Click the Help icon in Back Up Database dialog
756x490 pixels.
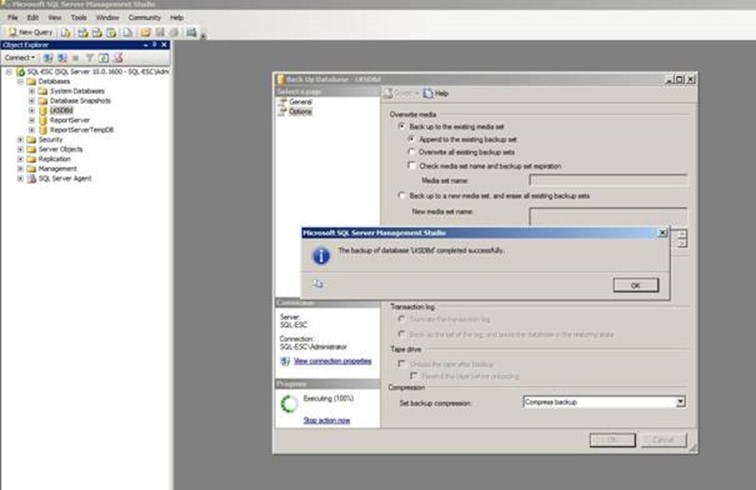[428, 93]
